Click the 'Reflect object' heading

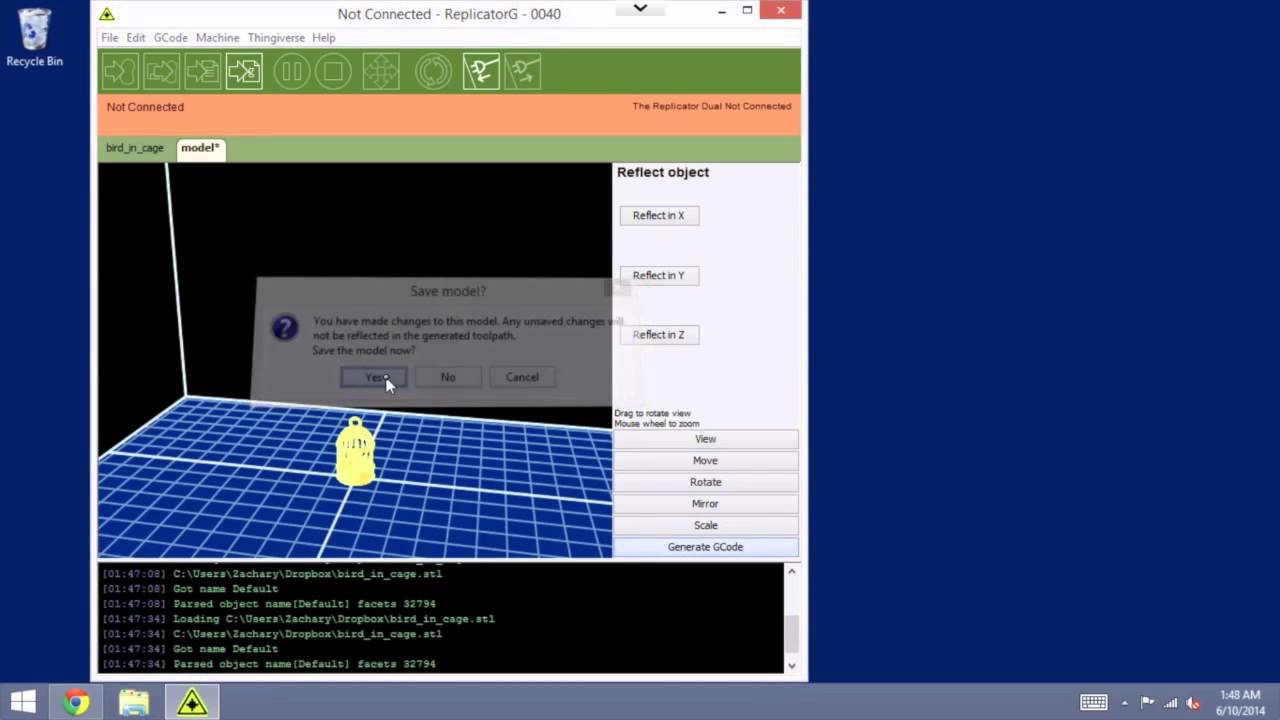click(663, 172)
